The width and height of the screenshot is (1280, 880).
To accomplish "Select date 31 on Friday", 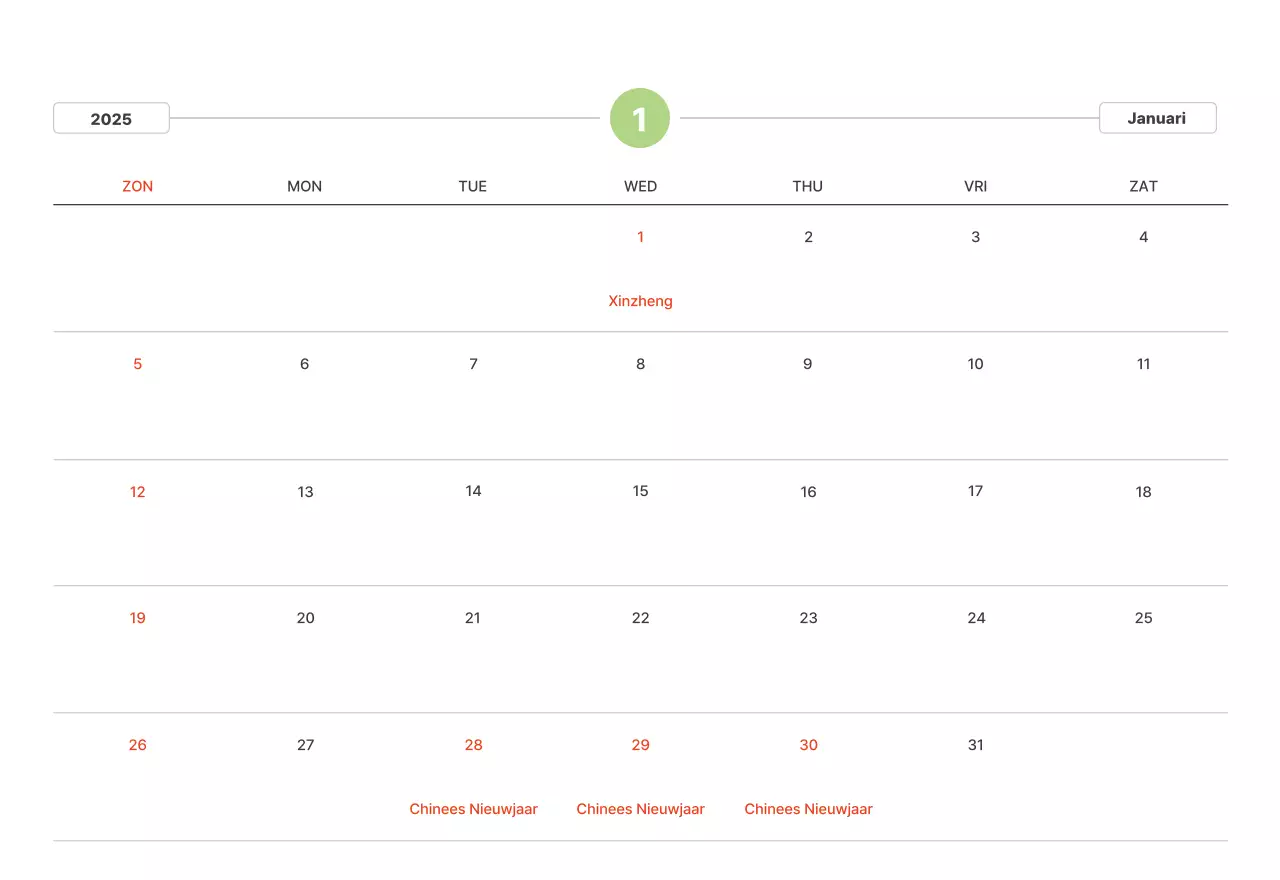I will [x=976, y=745].
